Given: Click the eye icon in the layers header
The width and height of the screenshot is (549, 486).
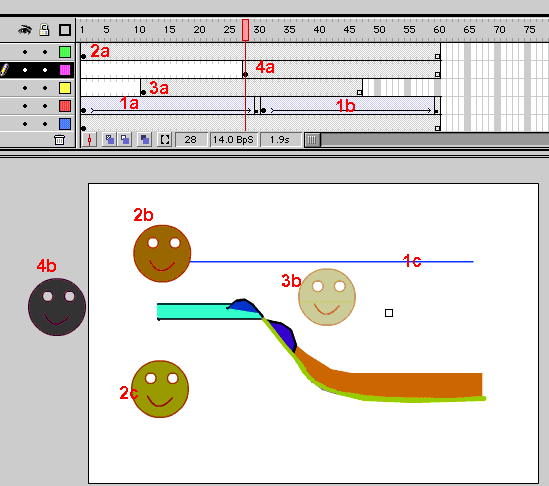Looking at the screenshot, I should click(25, 30).
